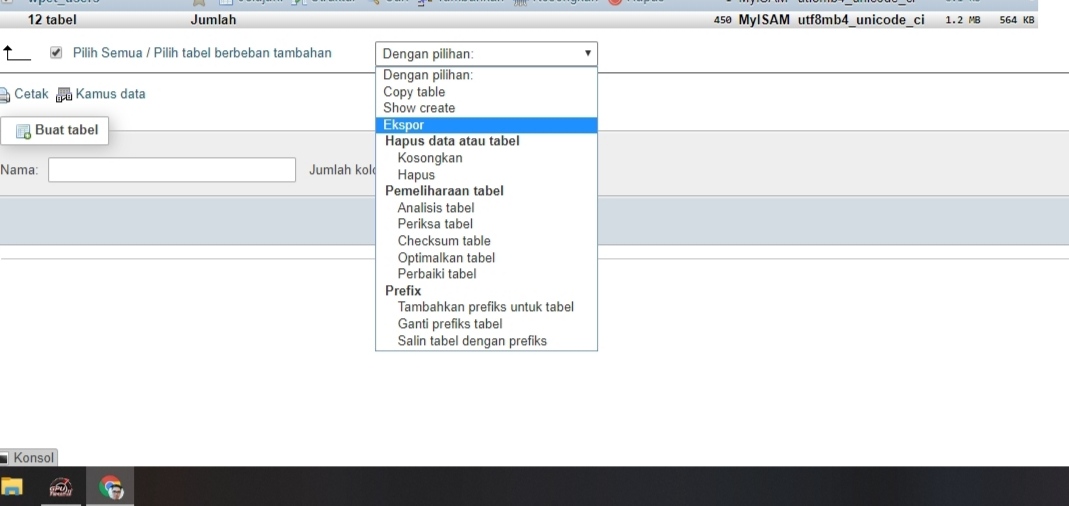Choose Optimalkan tabel option
Image resolution: width=1069 pixels, height=506 pixels.
coord(446,258)
